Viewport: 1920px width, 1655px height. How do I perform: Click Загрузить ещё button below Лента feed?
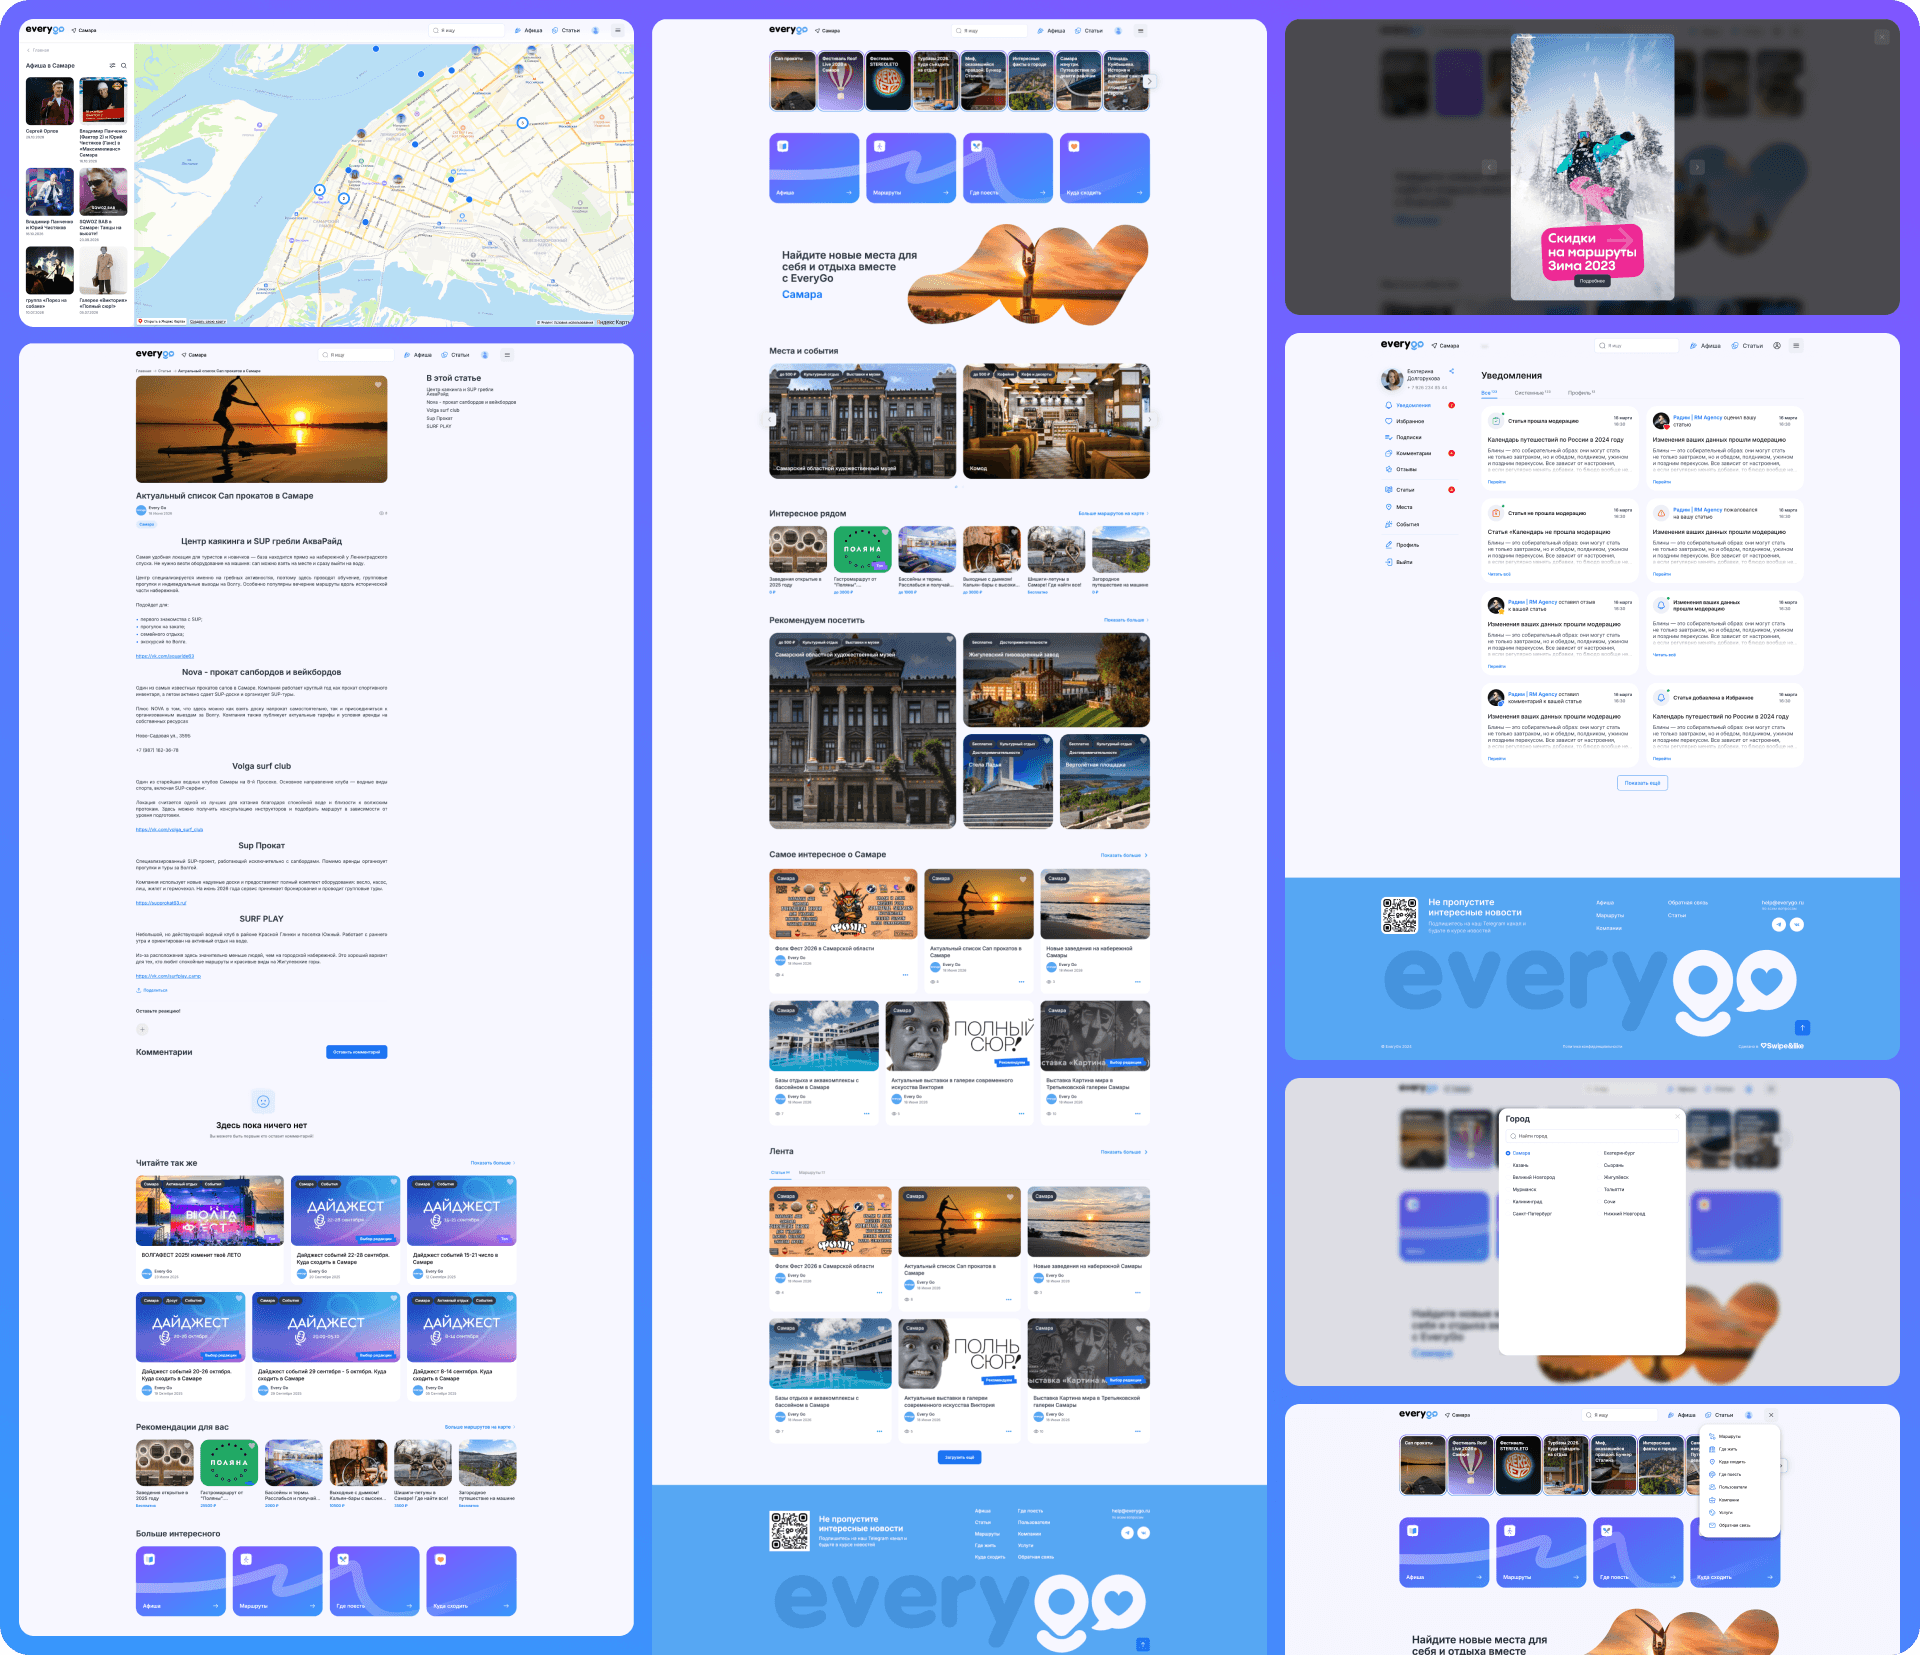pos(959,1458)
